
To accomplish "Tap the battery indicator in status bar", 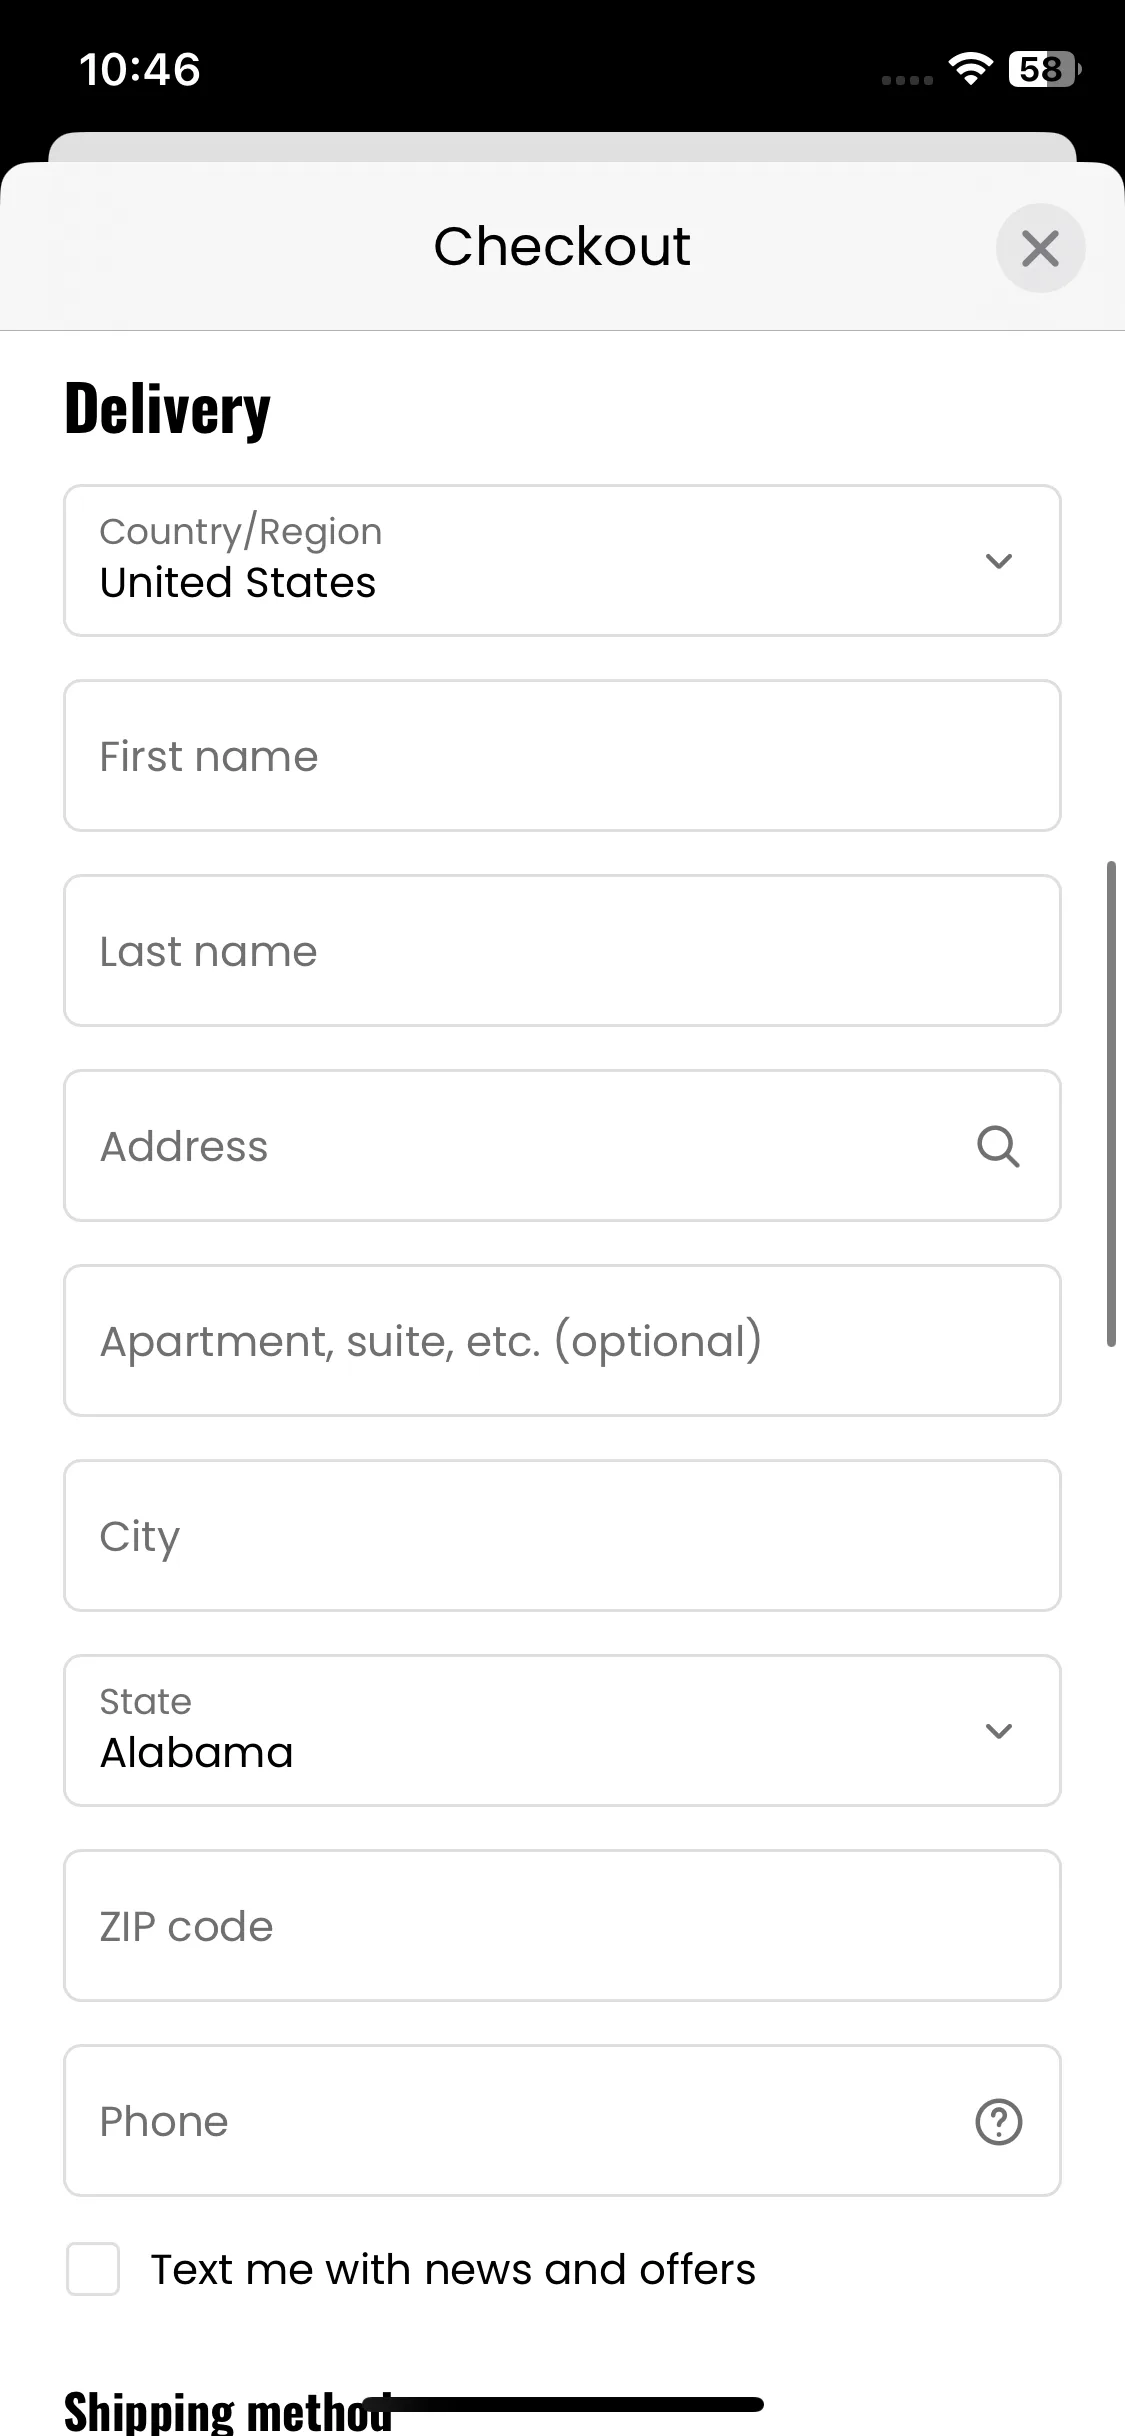I will tap(1045, 69).
